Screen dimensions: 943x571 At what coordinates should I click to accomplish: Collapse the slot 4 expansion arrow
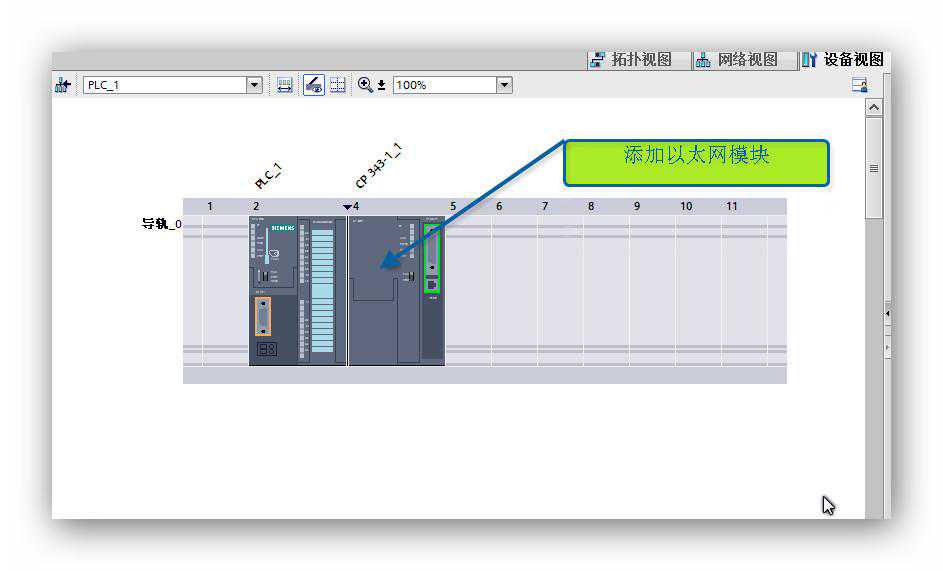tap(347, 207)
